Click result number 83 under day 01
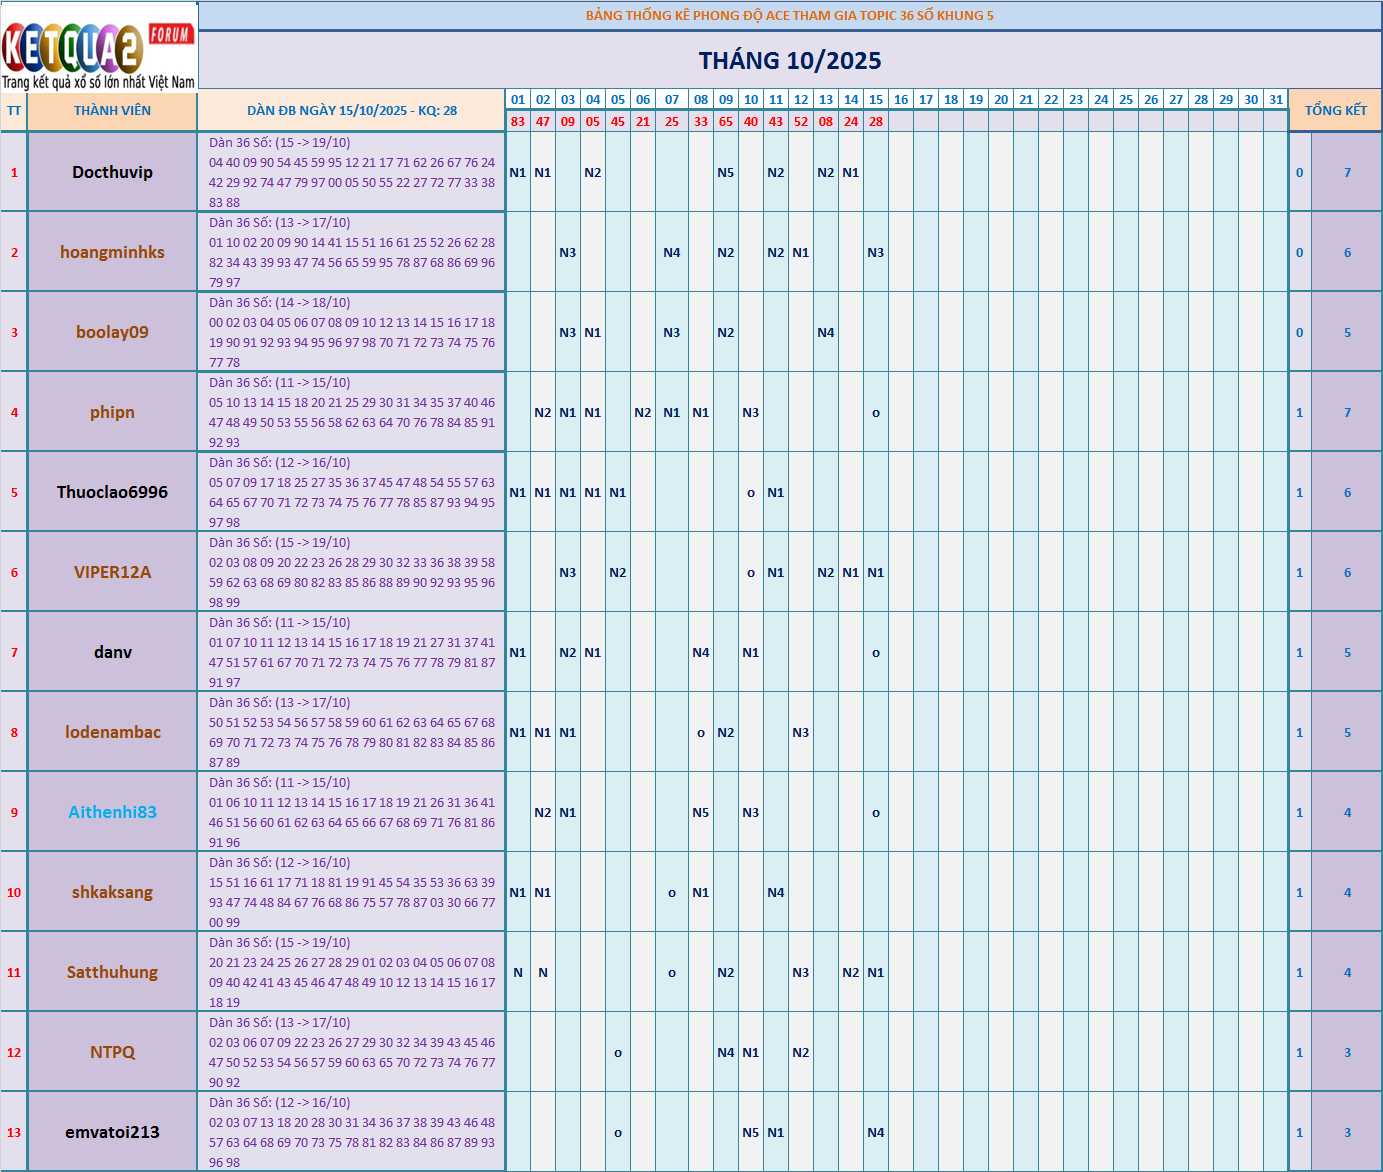This screenshot has height=1172, width=1383. coord(517,122)
